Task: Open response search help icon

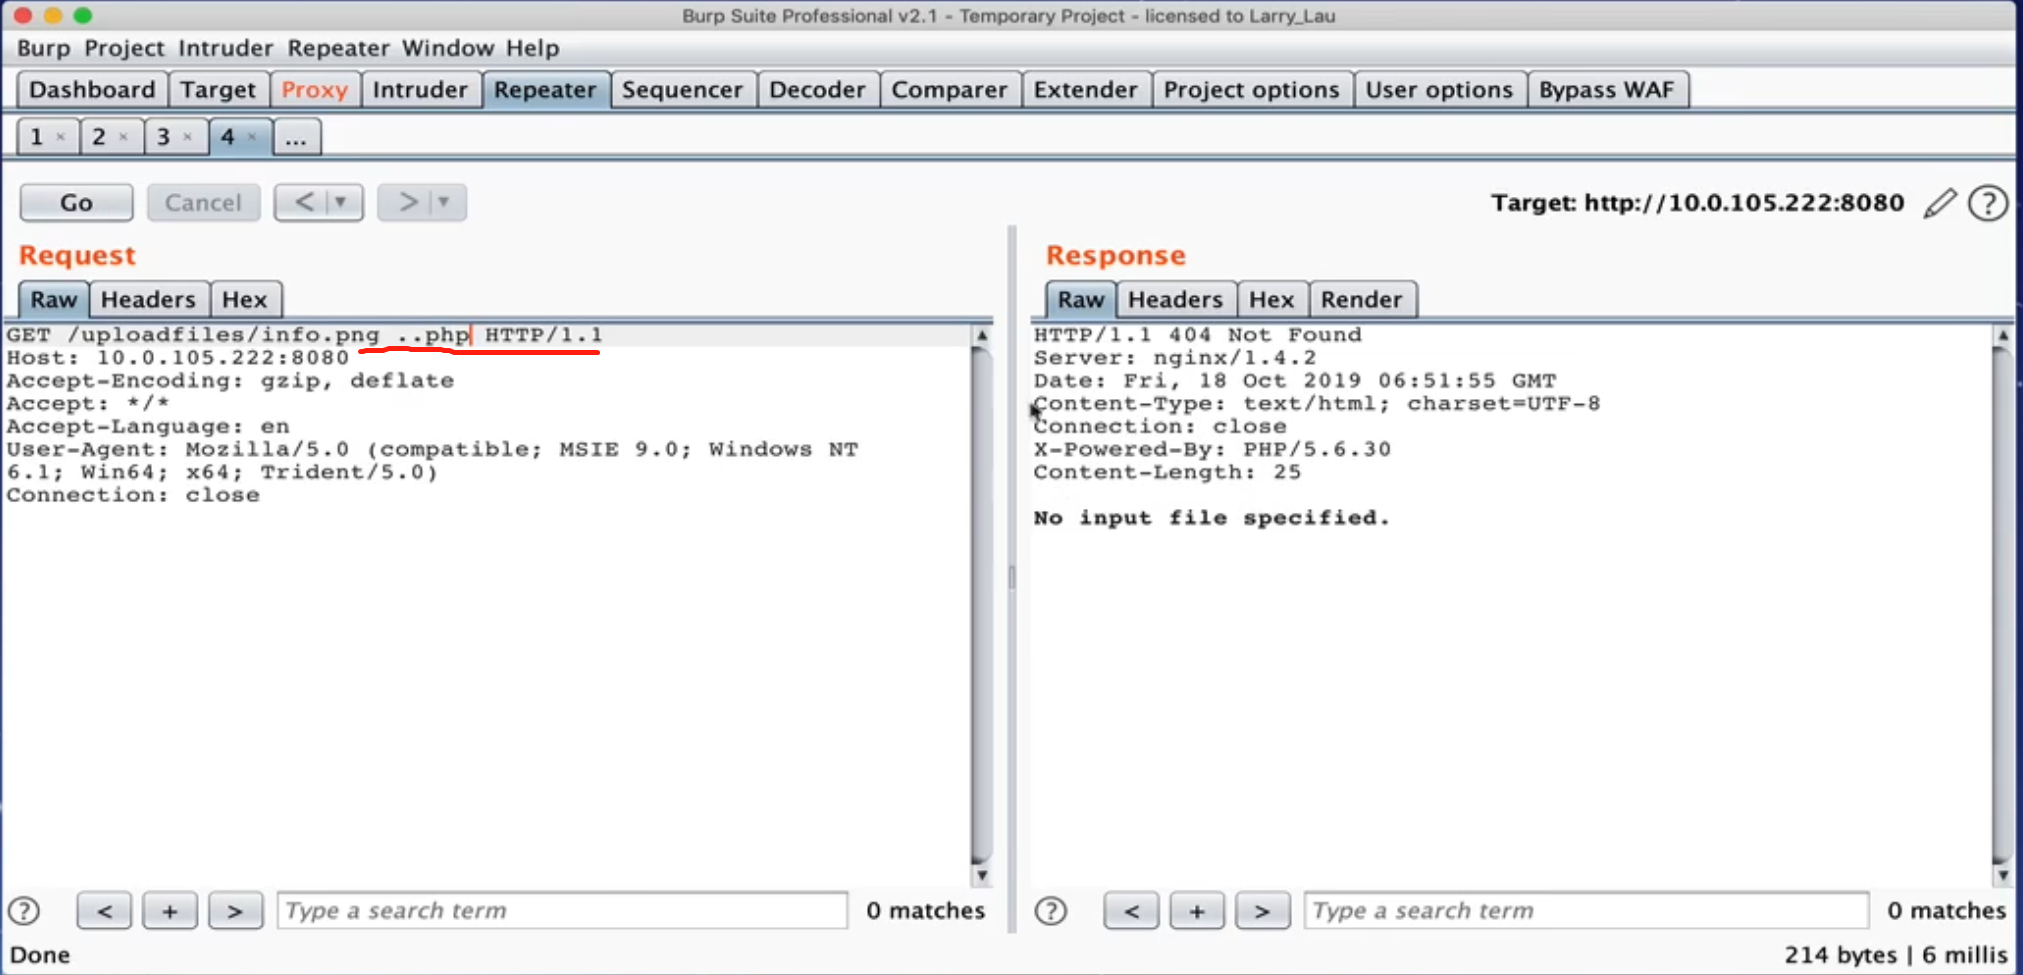Action: [1051, 911]
